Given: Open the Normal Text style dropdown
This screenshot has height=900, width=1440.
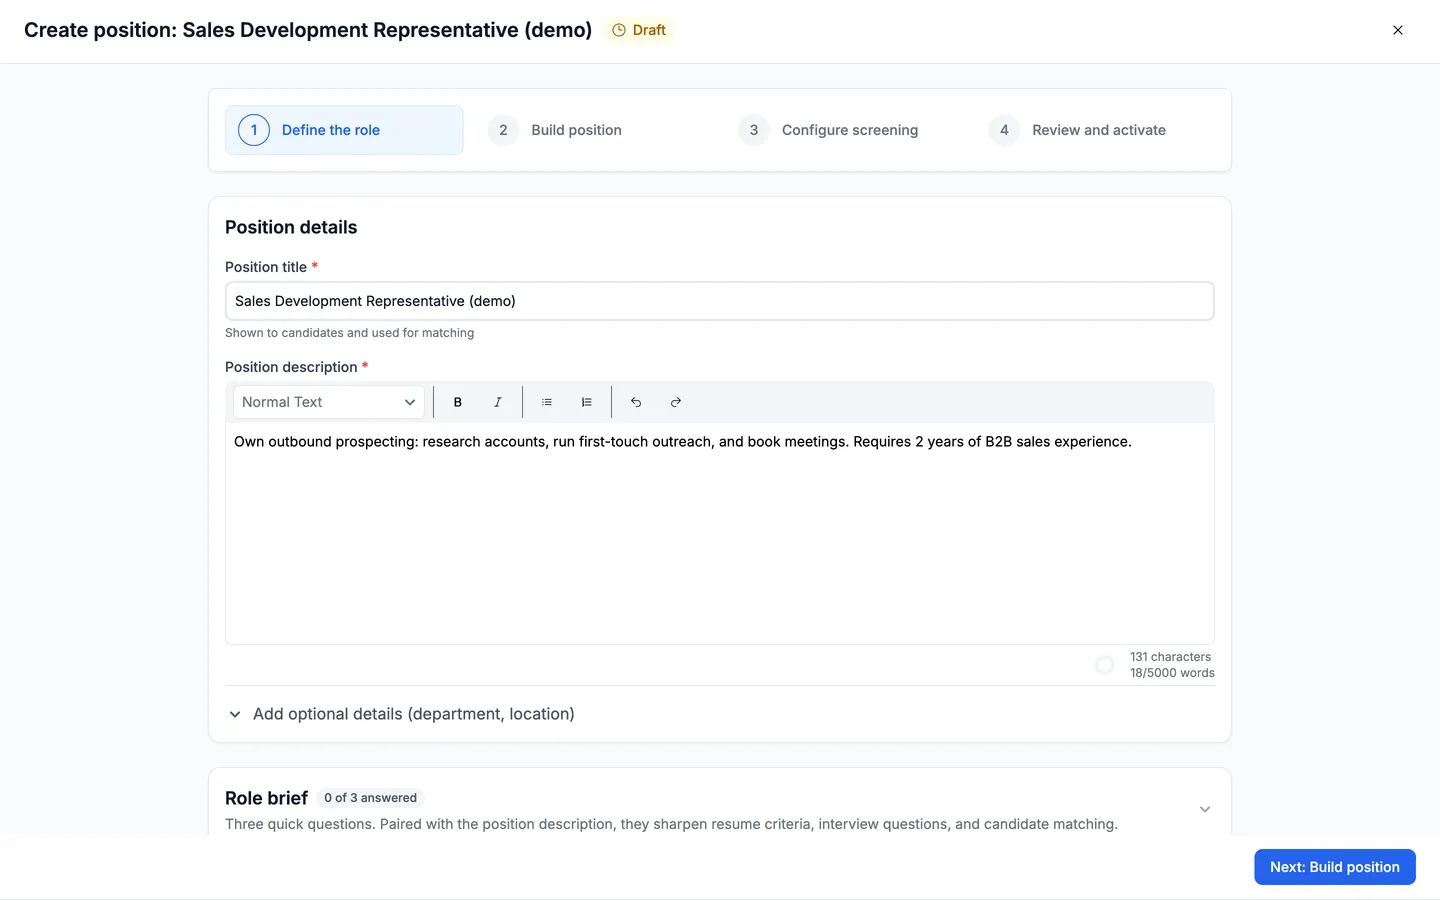Looking at the screenshot, I should (329, 402).
